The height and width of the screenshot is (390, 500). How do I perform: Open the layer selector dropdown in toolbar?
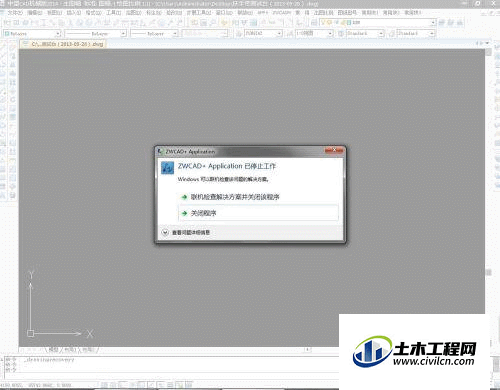coord(377,22)
